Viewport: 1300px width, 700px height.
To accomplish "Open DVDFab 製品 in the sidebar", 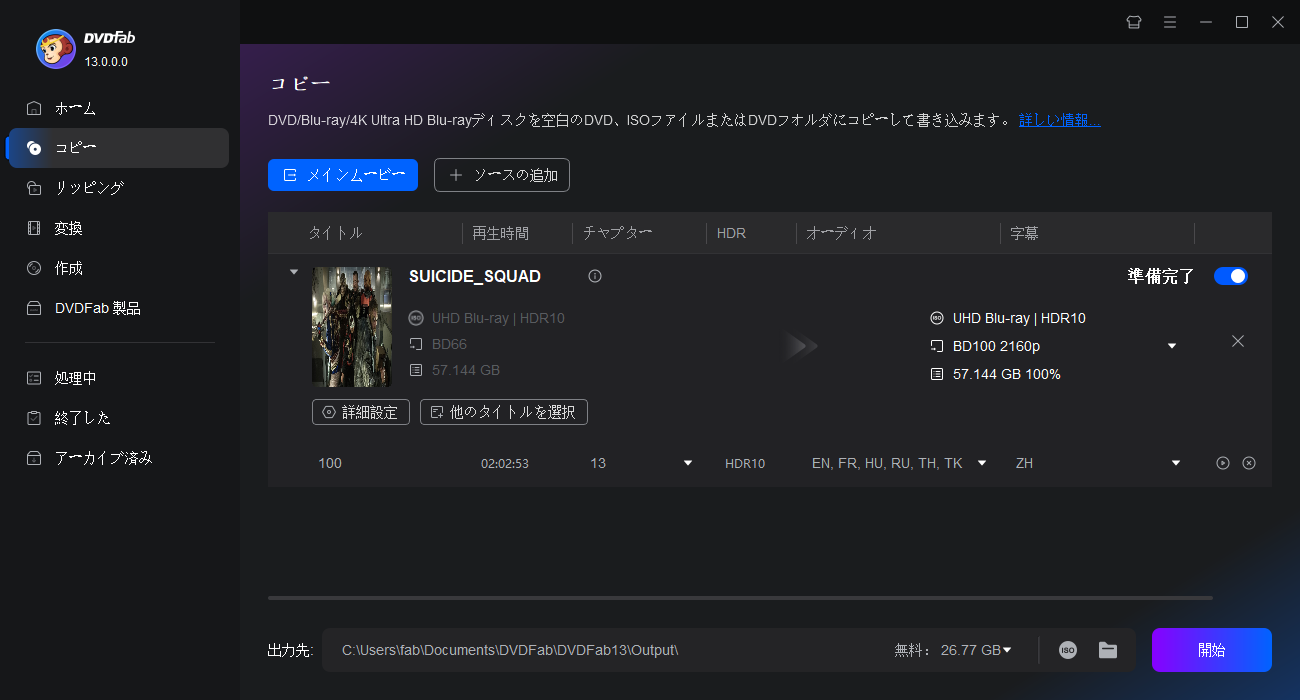I will [x=119, y=308].
